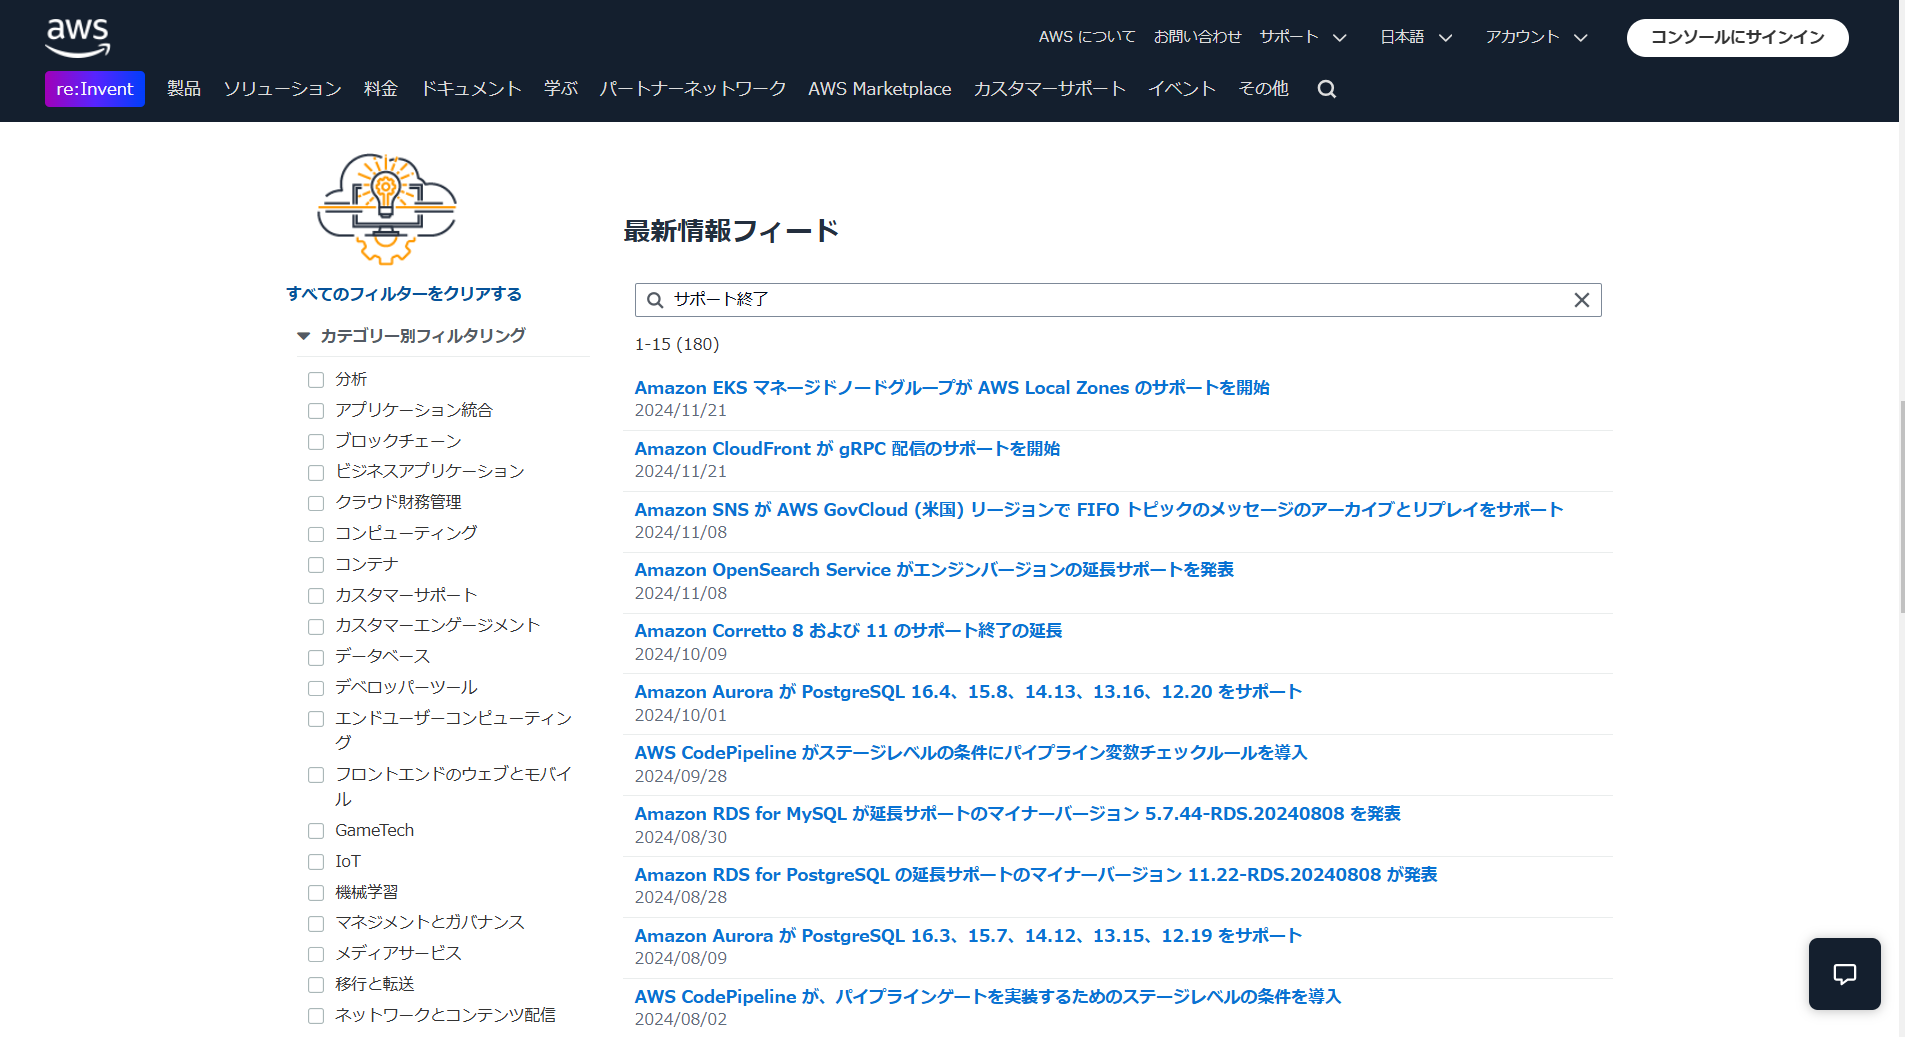Enable the ブロックチェーン filter checkbox

(x=316, y=442)
